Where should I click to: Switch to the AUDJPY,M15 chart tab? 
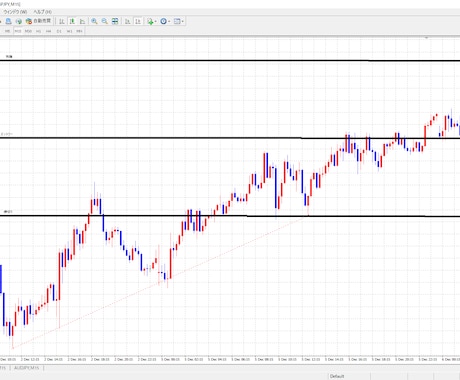tap(27, 368)
